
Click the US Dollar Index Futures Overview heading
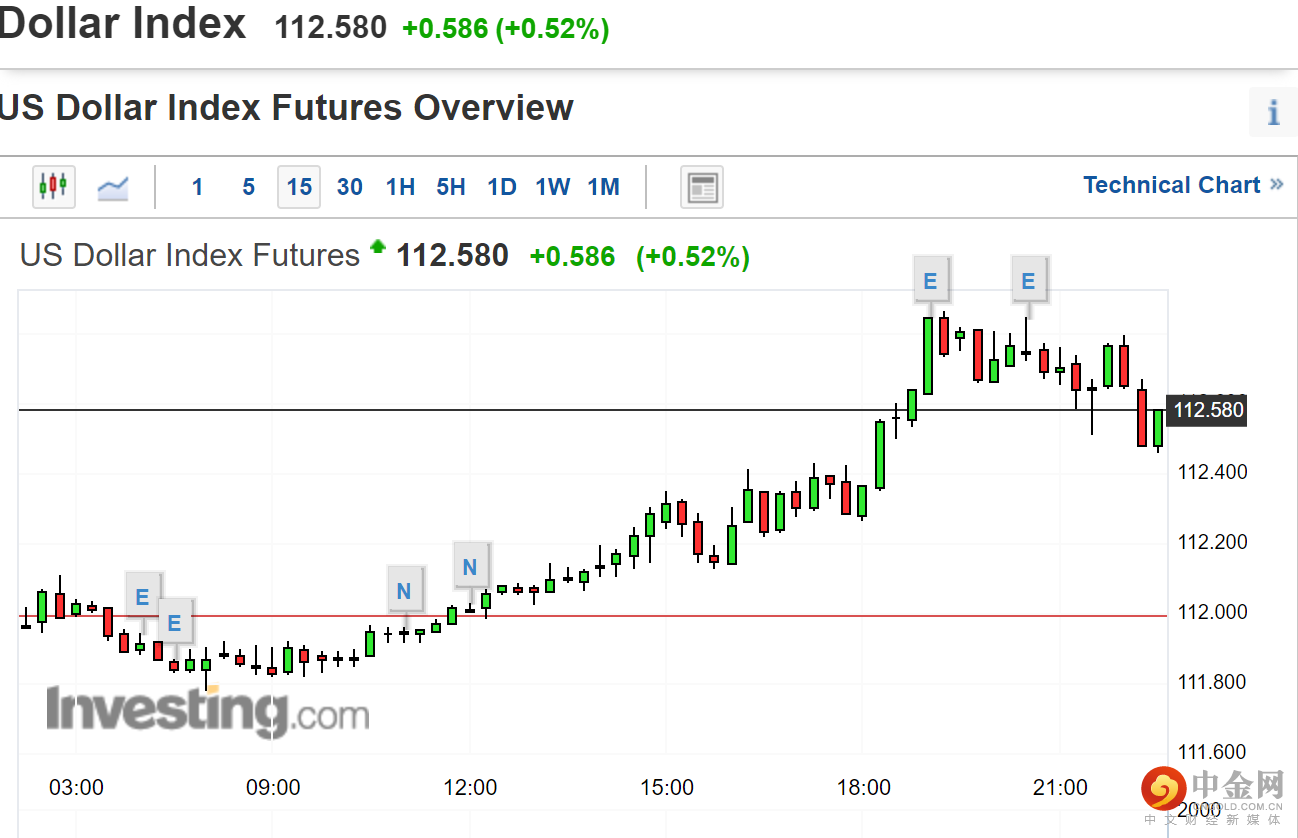pos(286,108)
